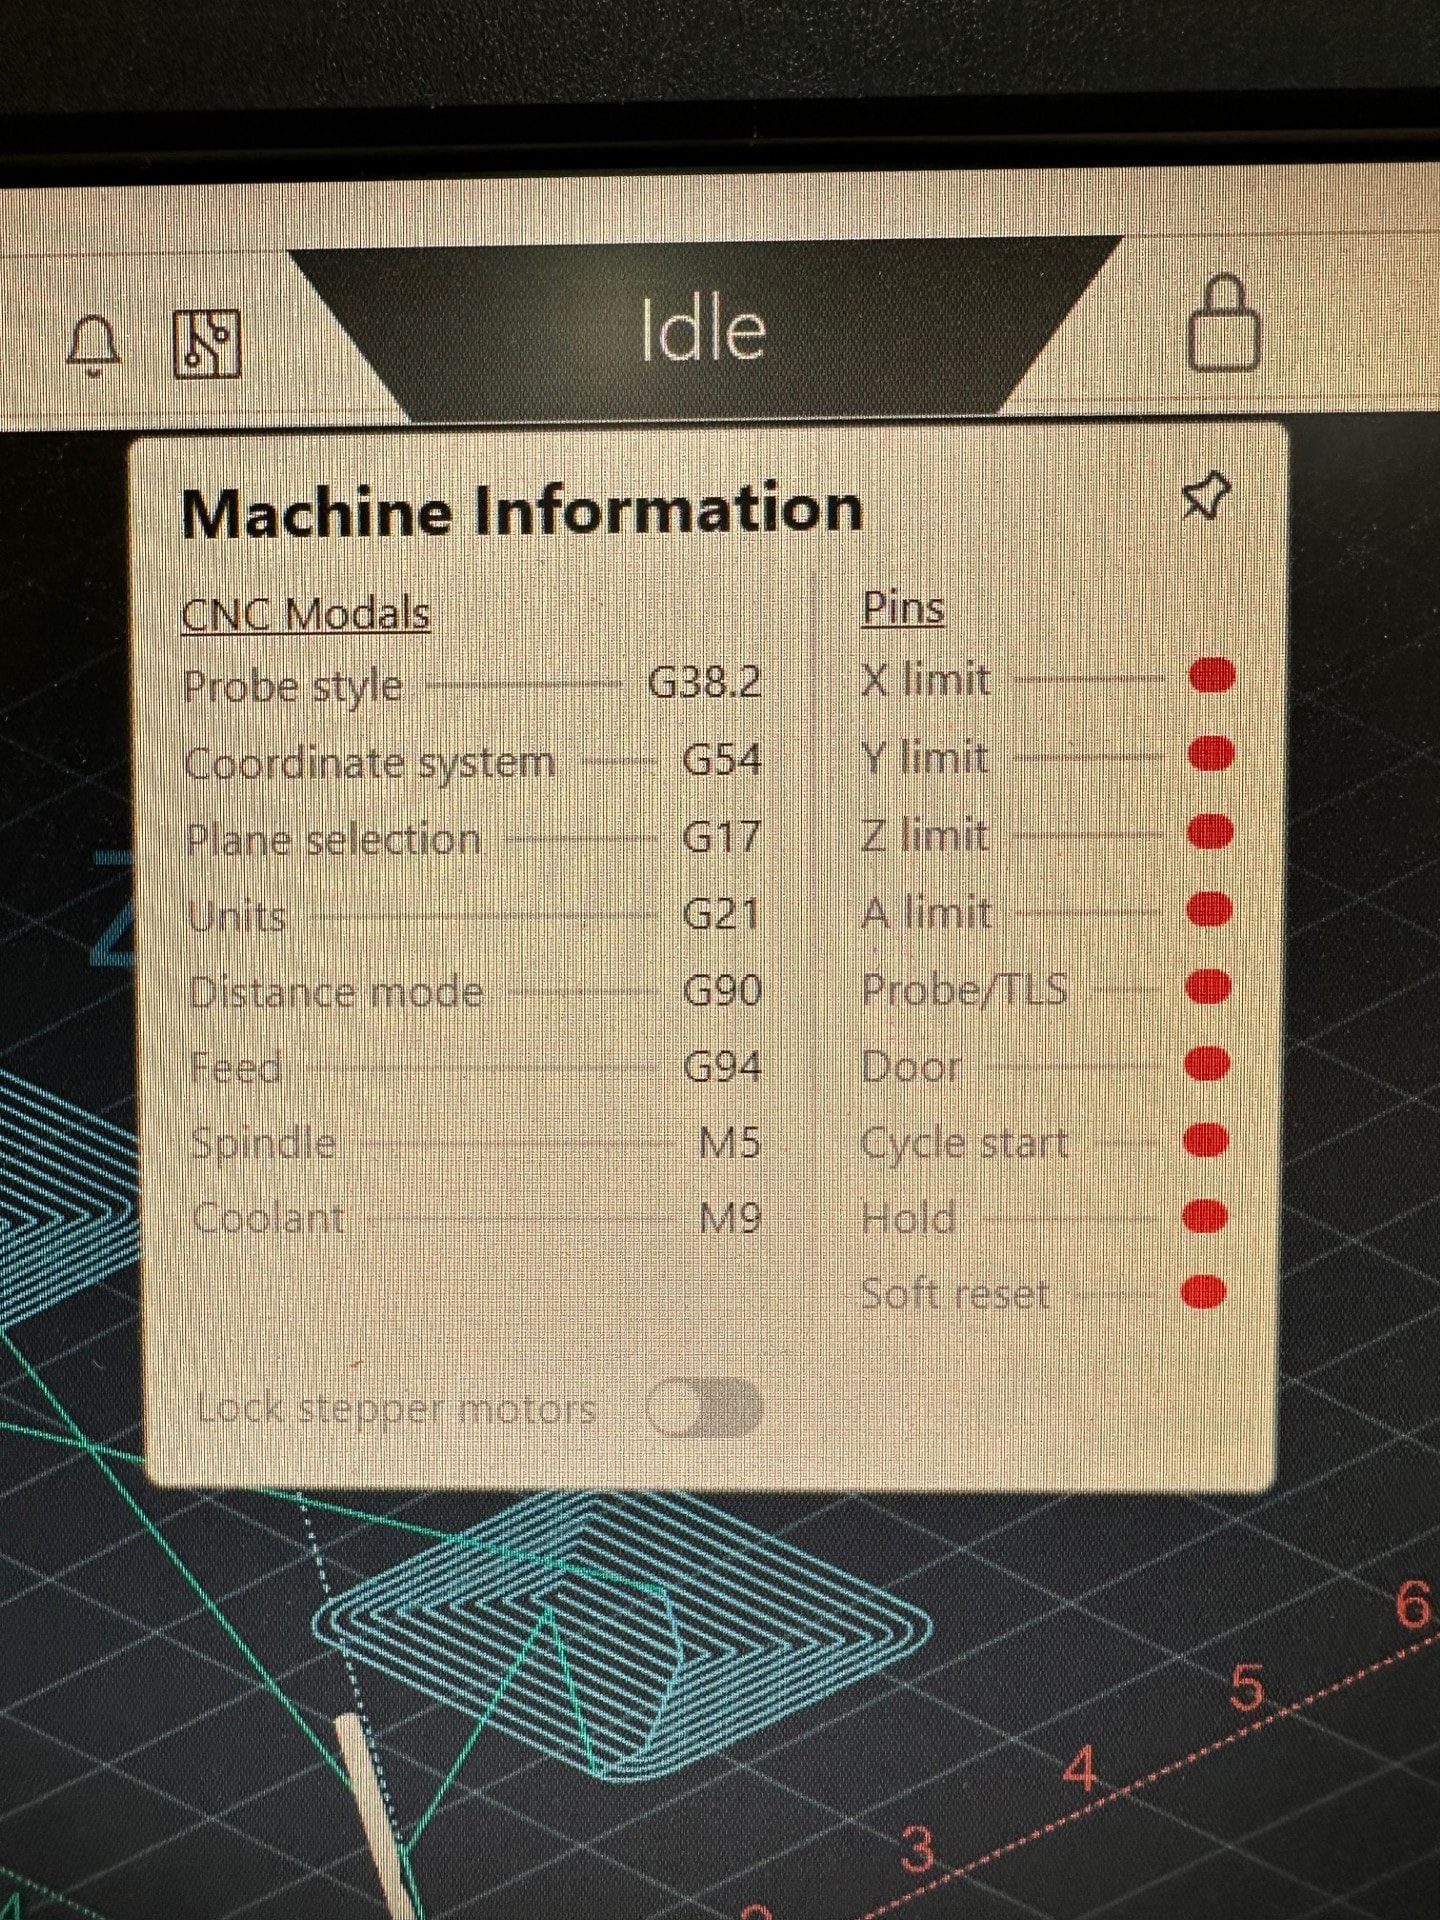Click the Soft reset red indicator

1204,1291
